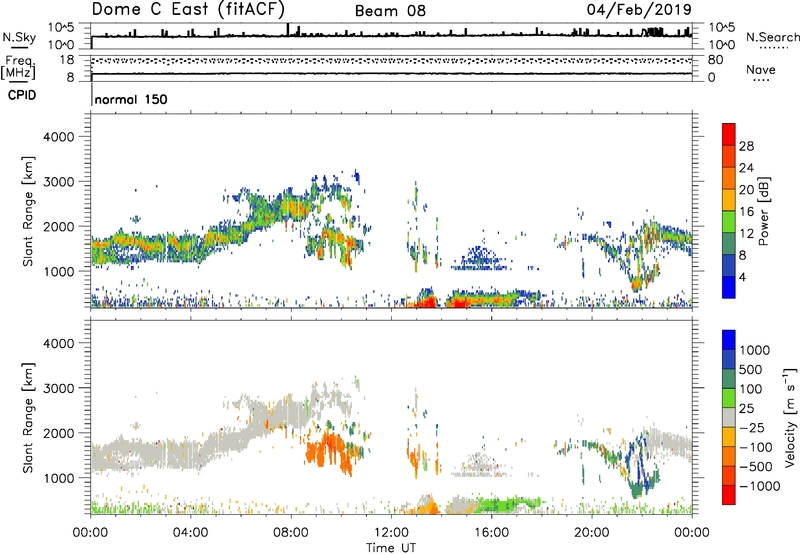Click the "04:00" time tick label

[x=190, y=533]
